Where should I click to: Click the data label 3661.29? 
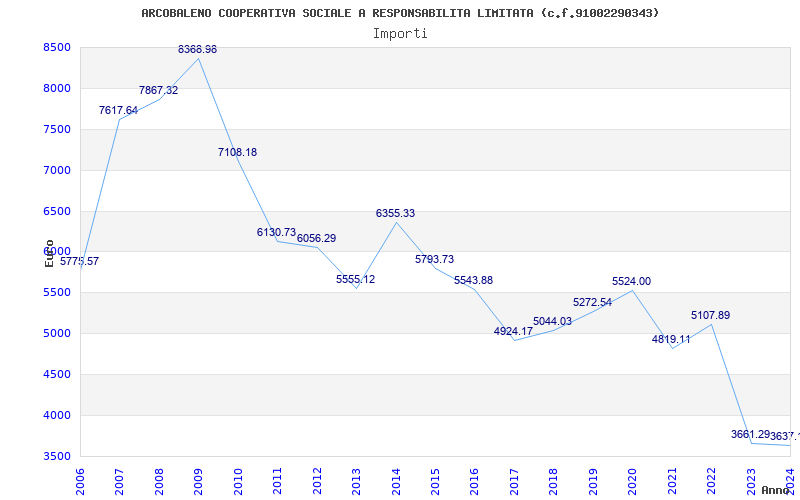(x=750, y=434)
